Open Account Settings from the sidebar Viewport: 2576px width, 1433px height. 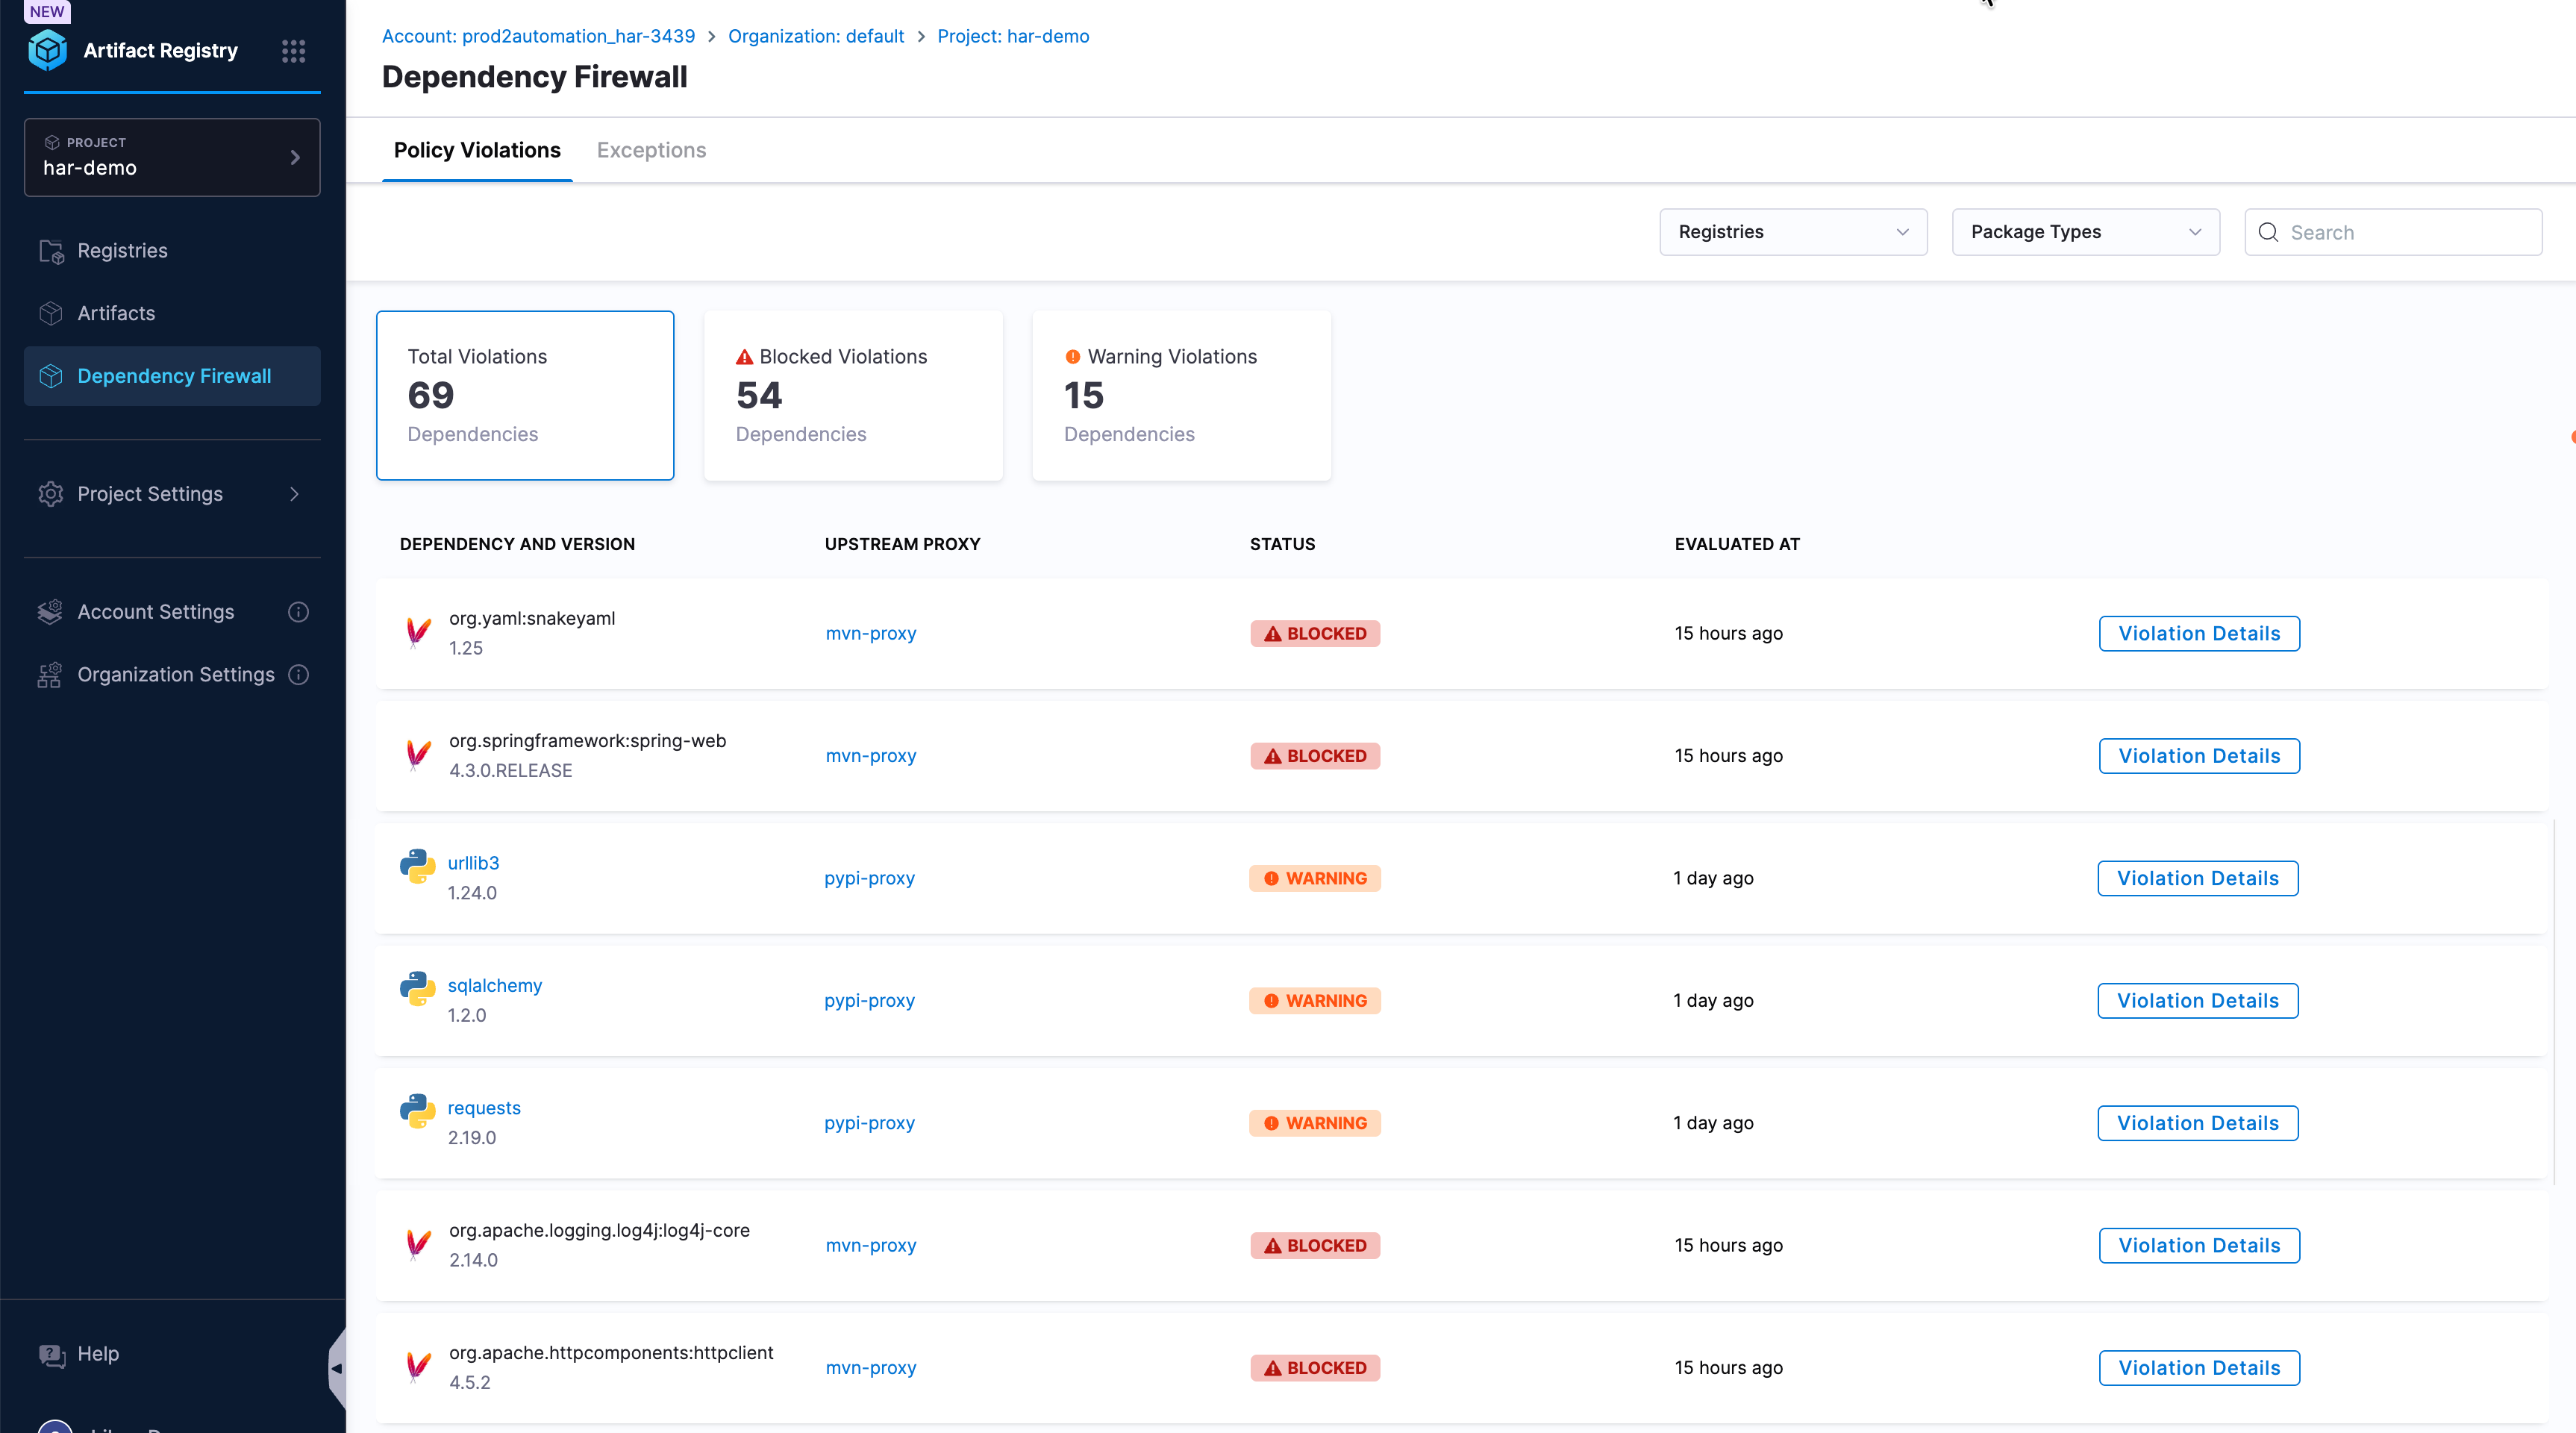[155, 611]
